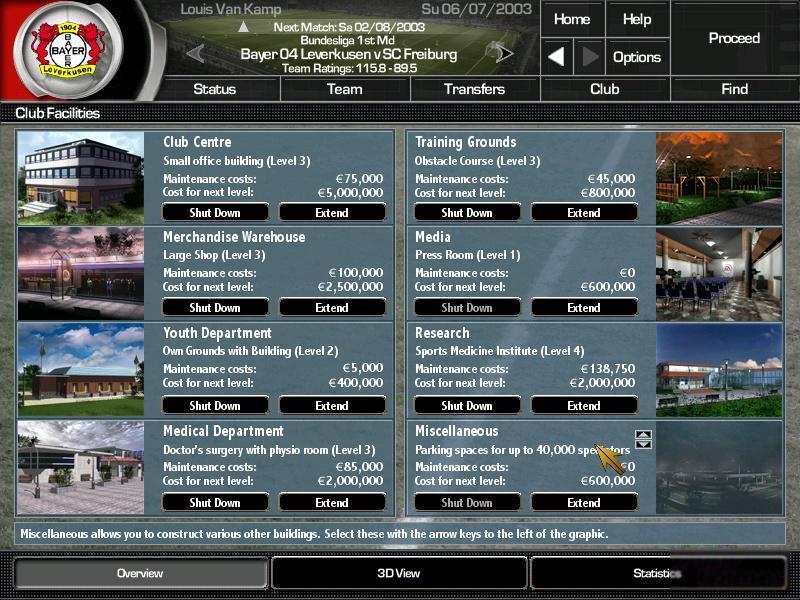Image resolution: width=800 pixels, height=600 pixels.
Task: Click the Research maintenance cost '€138,750'
Action: (x=608, y=368)
